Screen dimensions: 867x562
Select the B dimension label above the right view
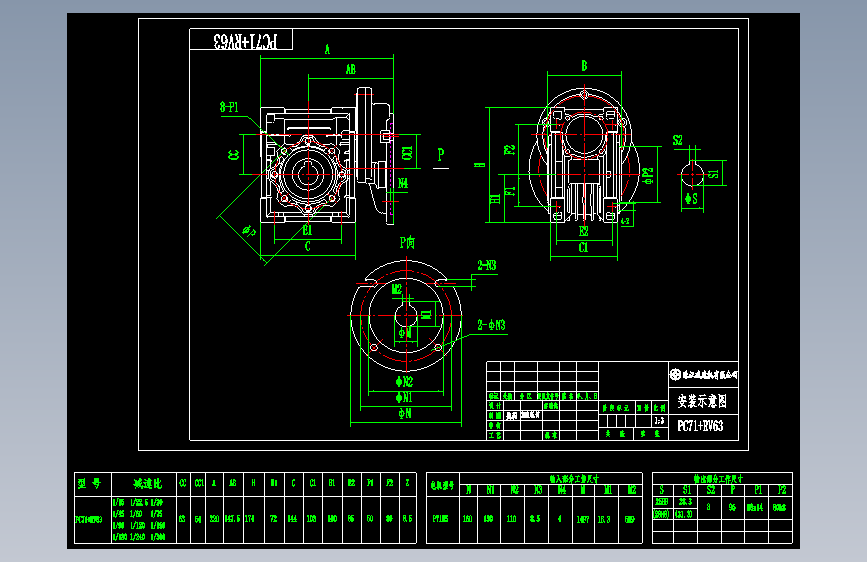click(584, 66)
